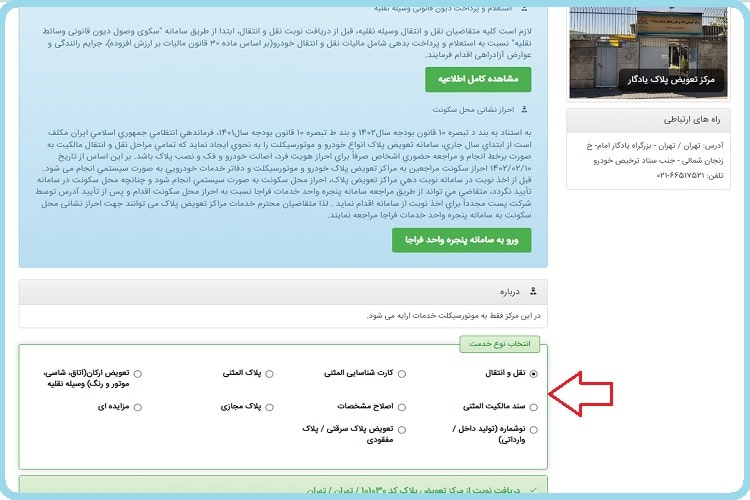
Task: Click text در این مرکز فقط به موتورسیکلت
Action: 453,316
